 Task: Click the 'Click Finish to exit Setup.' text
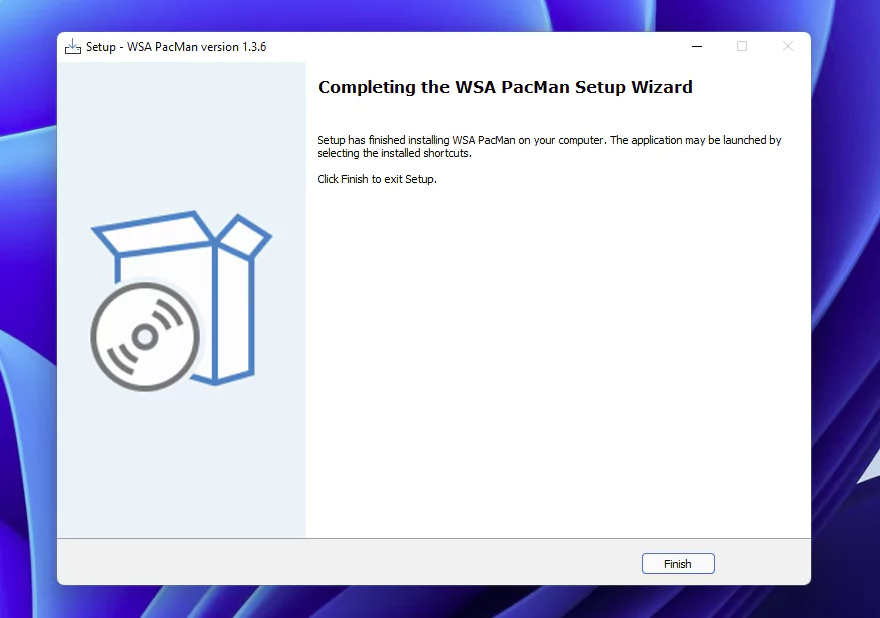click(x=377, y=179)
